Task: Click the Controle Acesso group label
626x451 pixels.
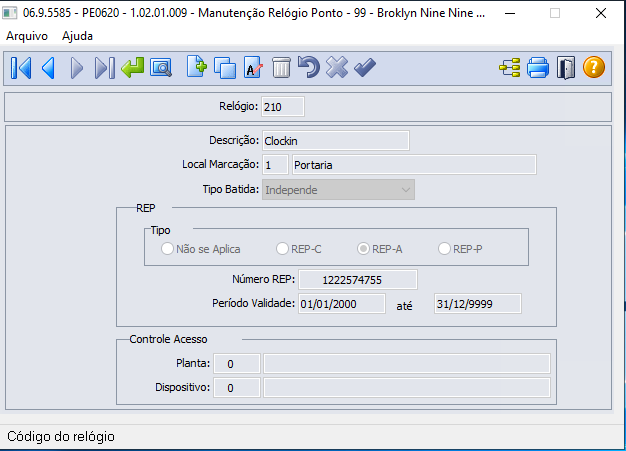Action: [x=168, y=339]
